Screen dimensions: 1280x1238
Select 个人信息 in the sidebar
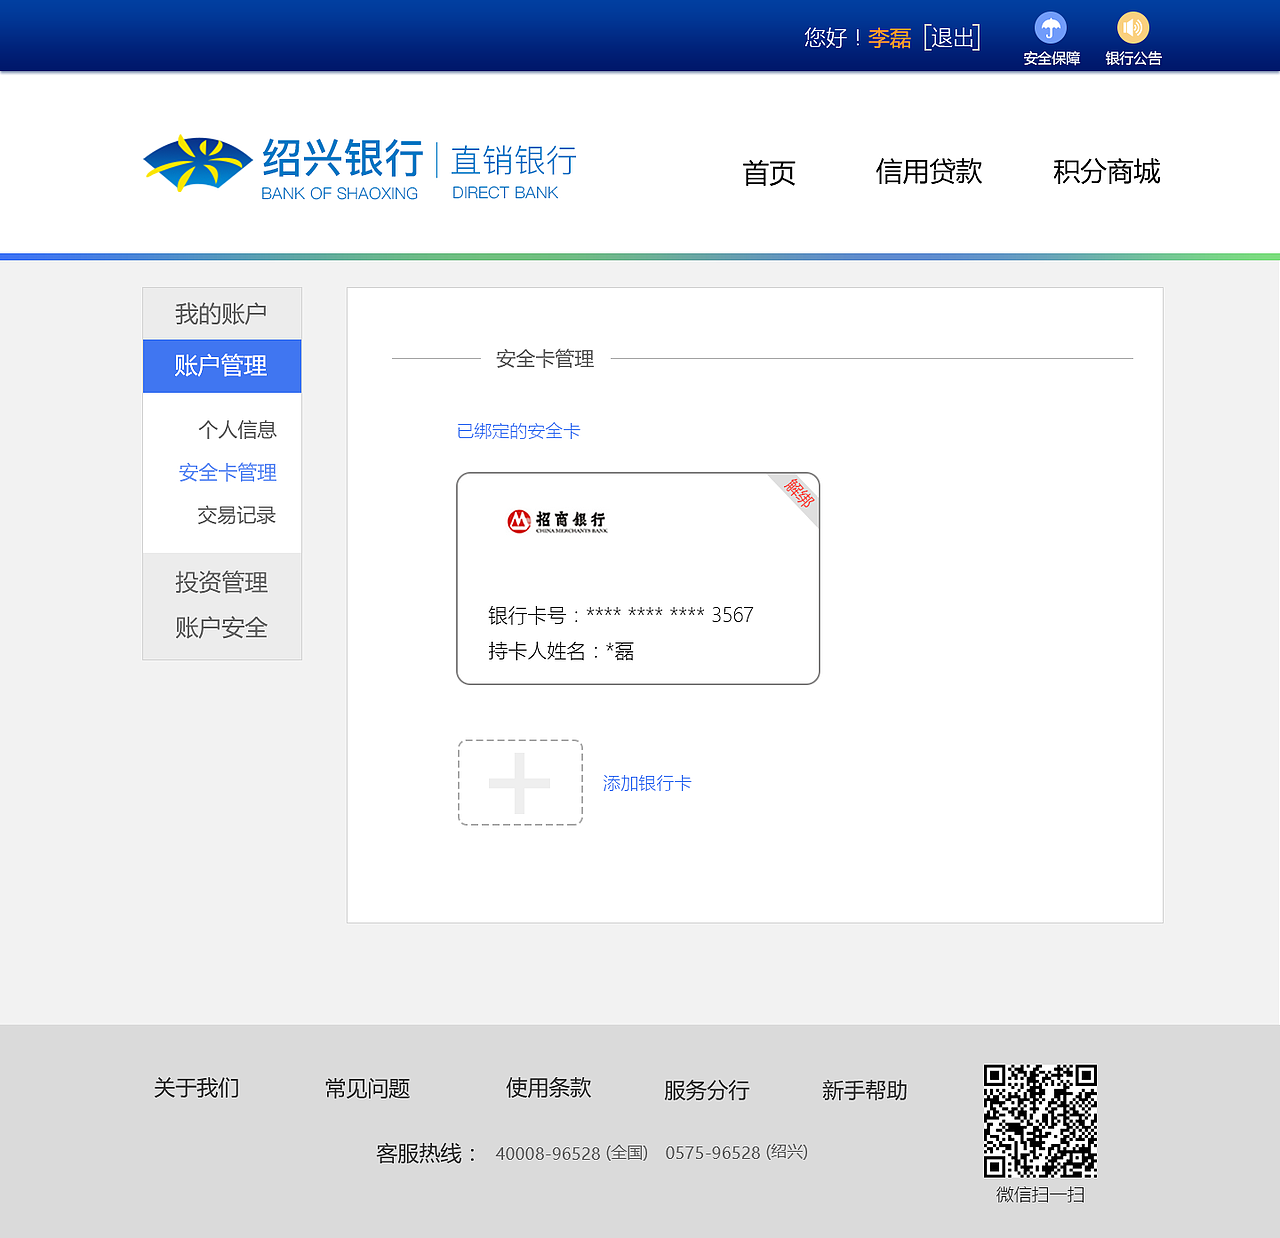[239, 429]
